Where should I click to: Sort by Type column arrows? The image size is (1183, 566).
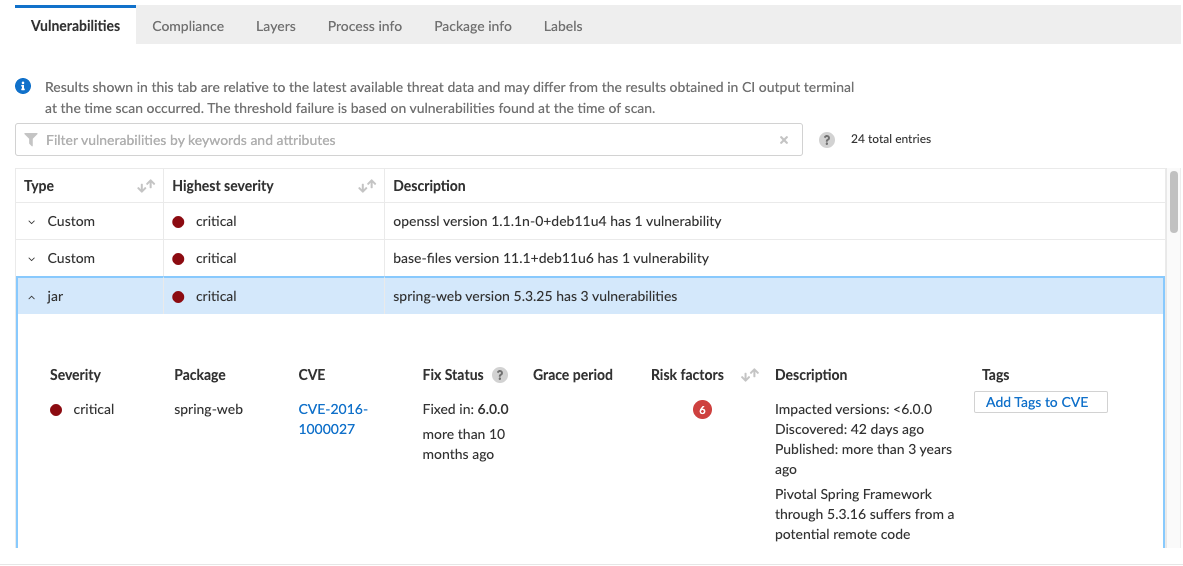pos(146,186)
